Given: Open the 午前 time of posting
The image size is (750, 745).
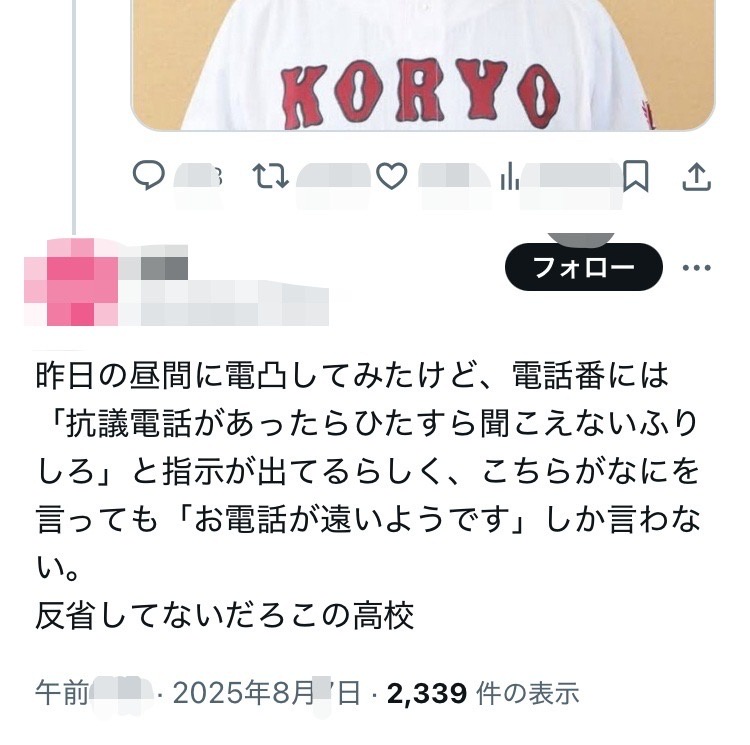Looking at the screenshot, I should [x=94, y=693].
